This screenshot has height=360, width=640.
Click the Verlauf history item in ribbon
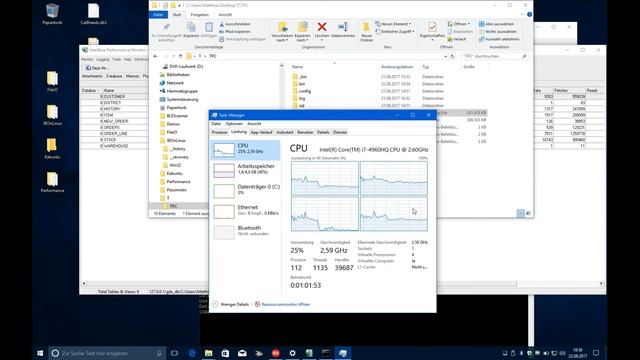click(457, 39)
